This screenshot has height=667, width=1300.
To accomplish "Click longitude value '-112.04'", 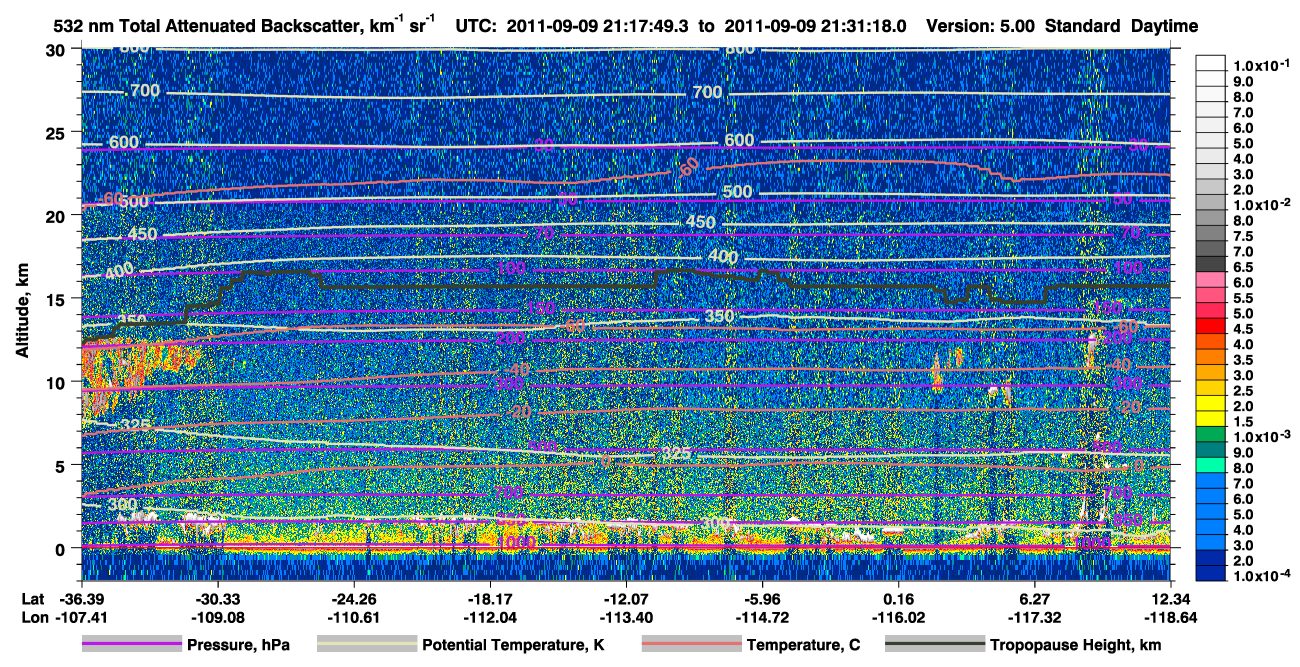I will point(490,617).
